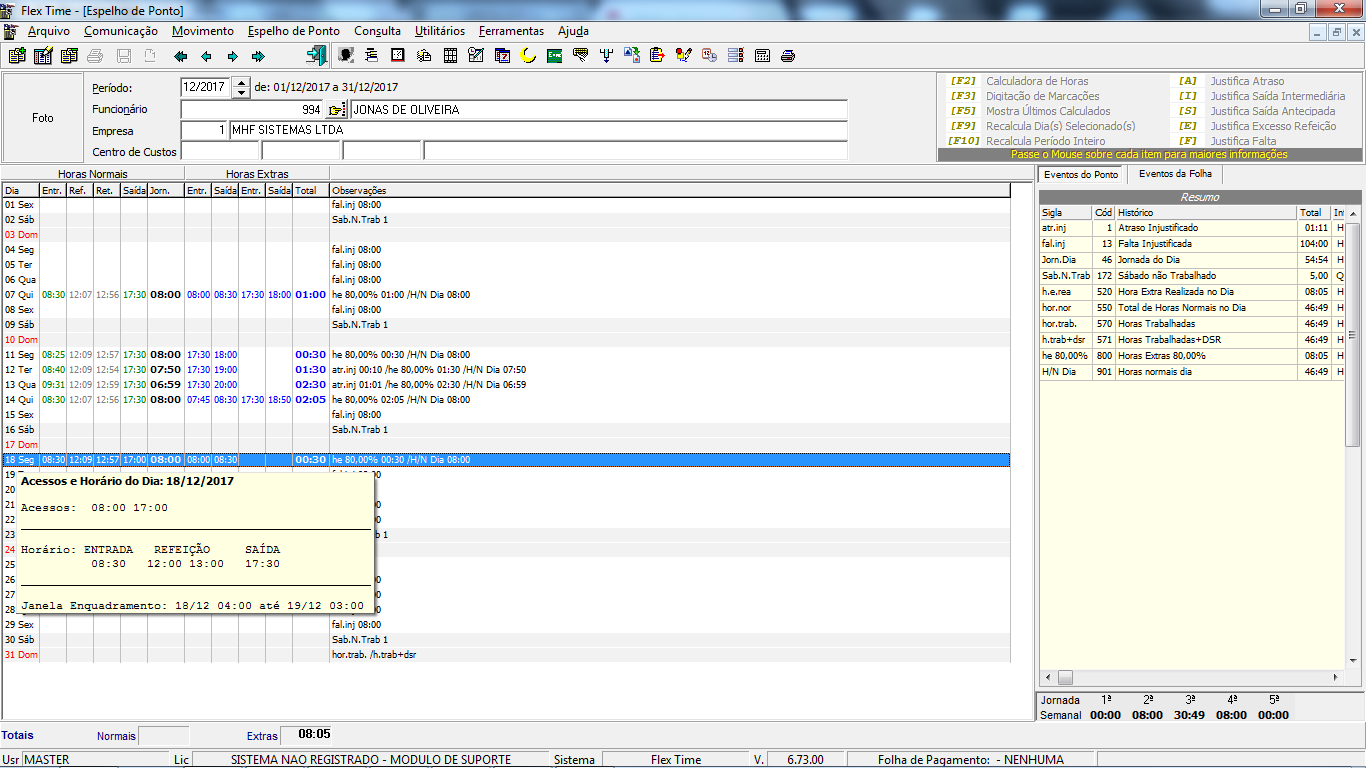Click the red-framed square toolbar icon
The image size is (1366, 768).
coord(398,56)
